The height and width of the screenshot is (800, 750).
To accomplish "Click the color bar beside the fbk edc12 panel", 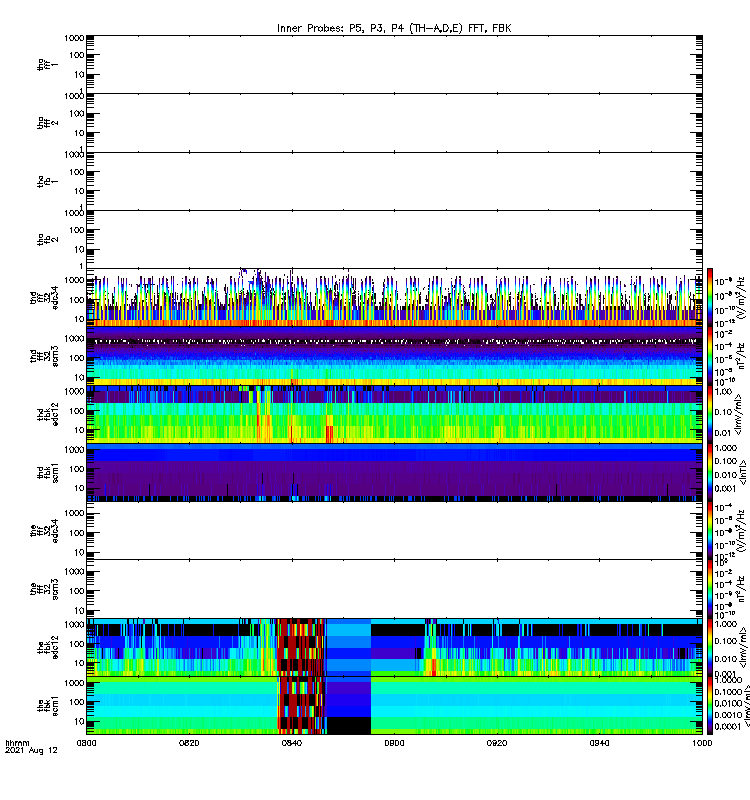I will click(710, 647).
